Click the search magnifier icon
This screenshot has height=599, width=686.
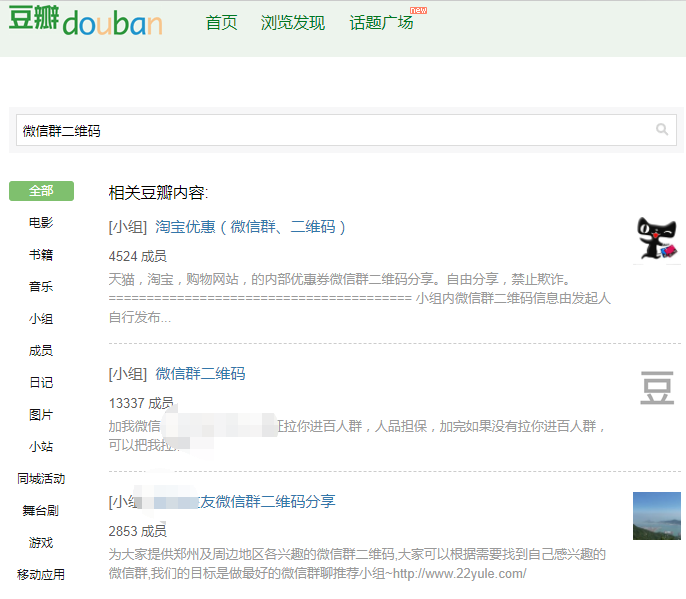tap(661, 130)
